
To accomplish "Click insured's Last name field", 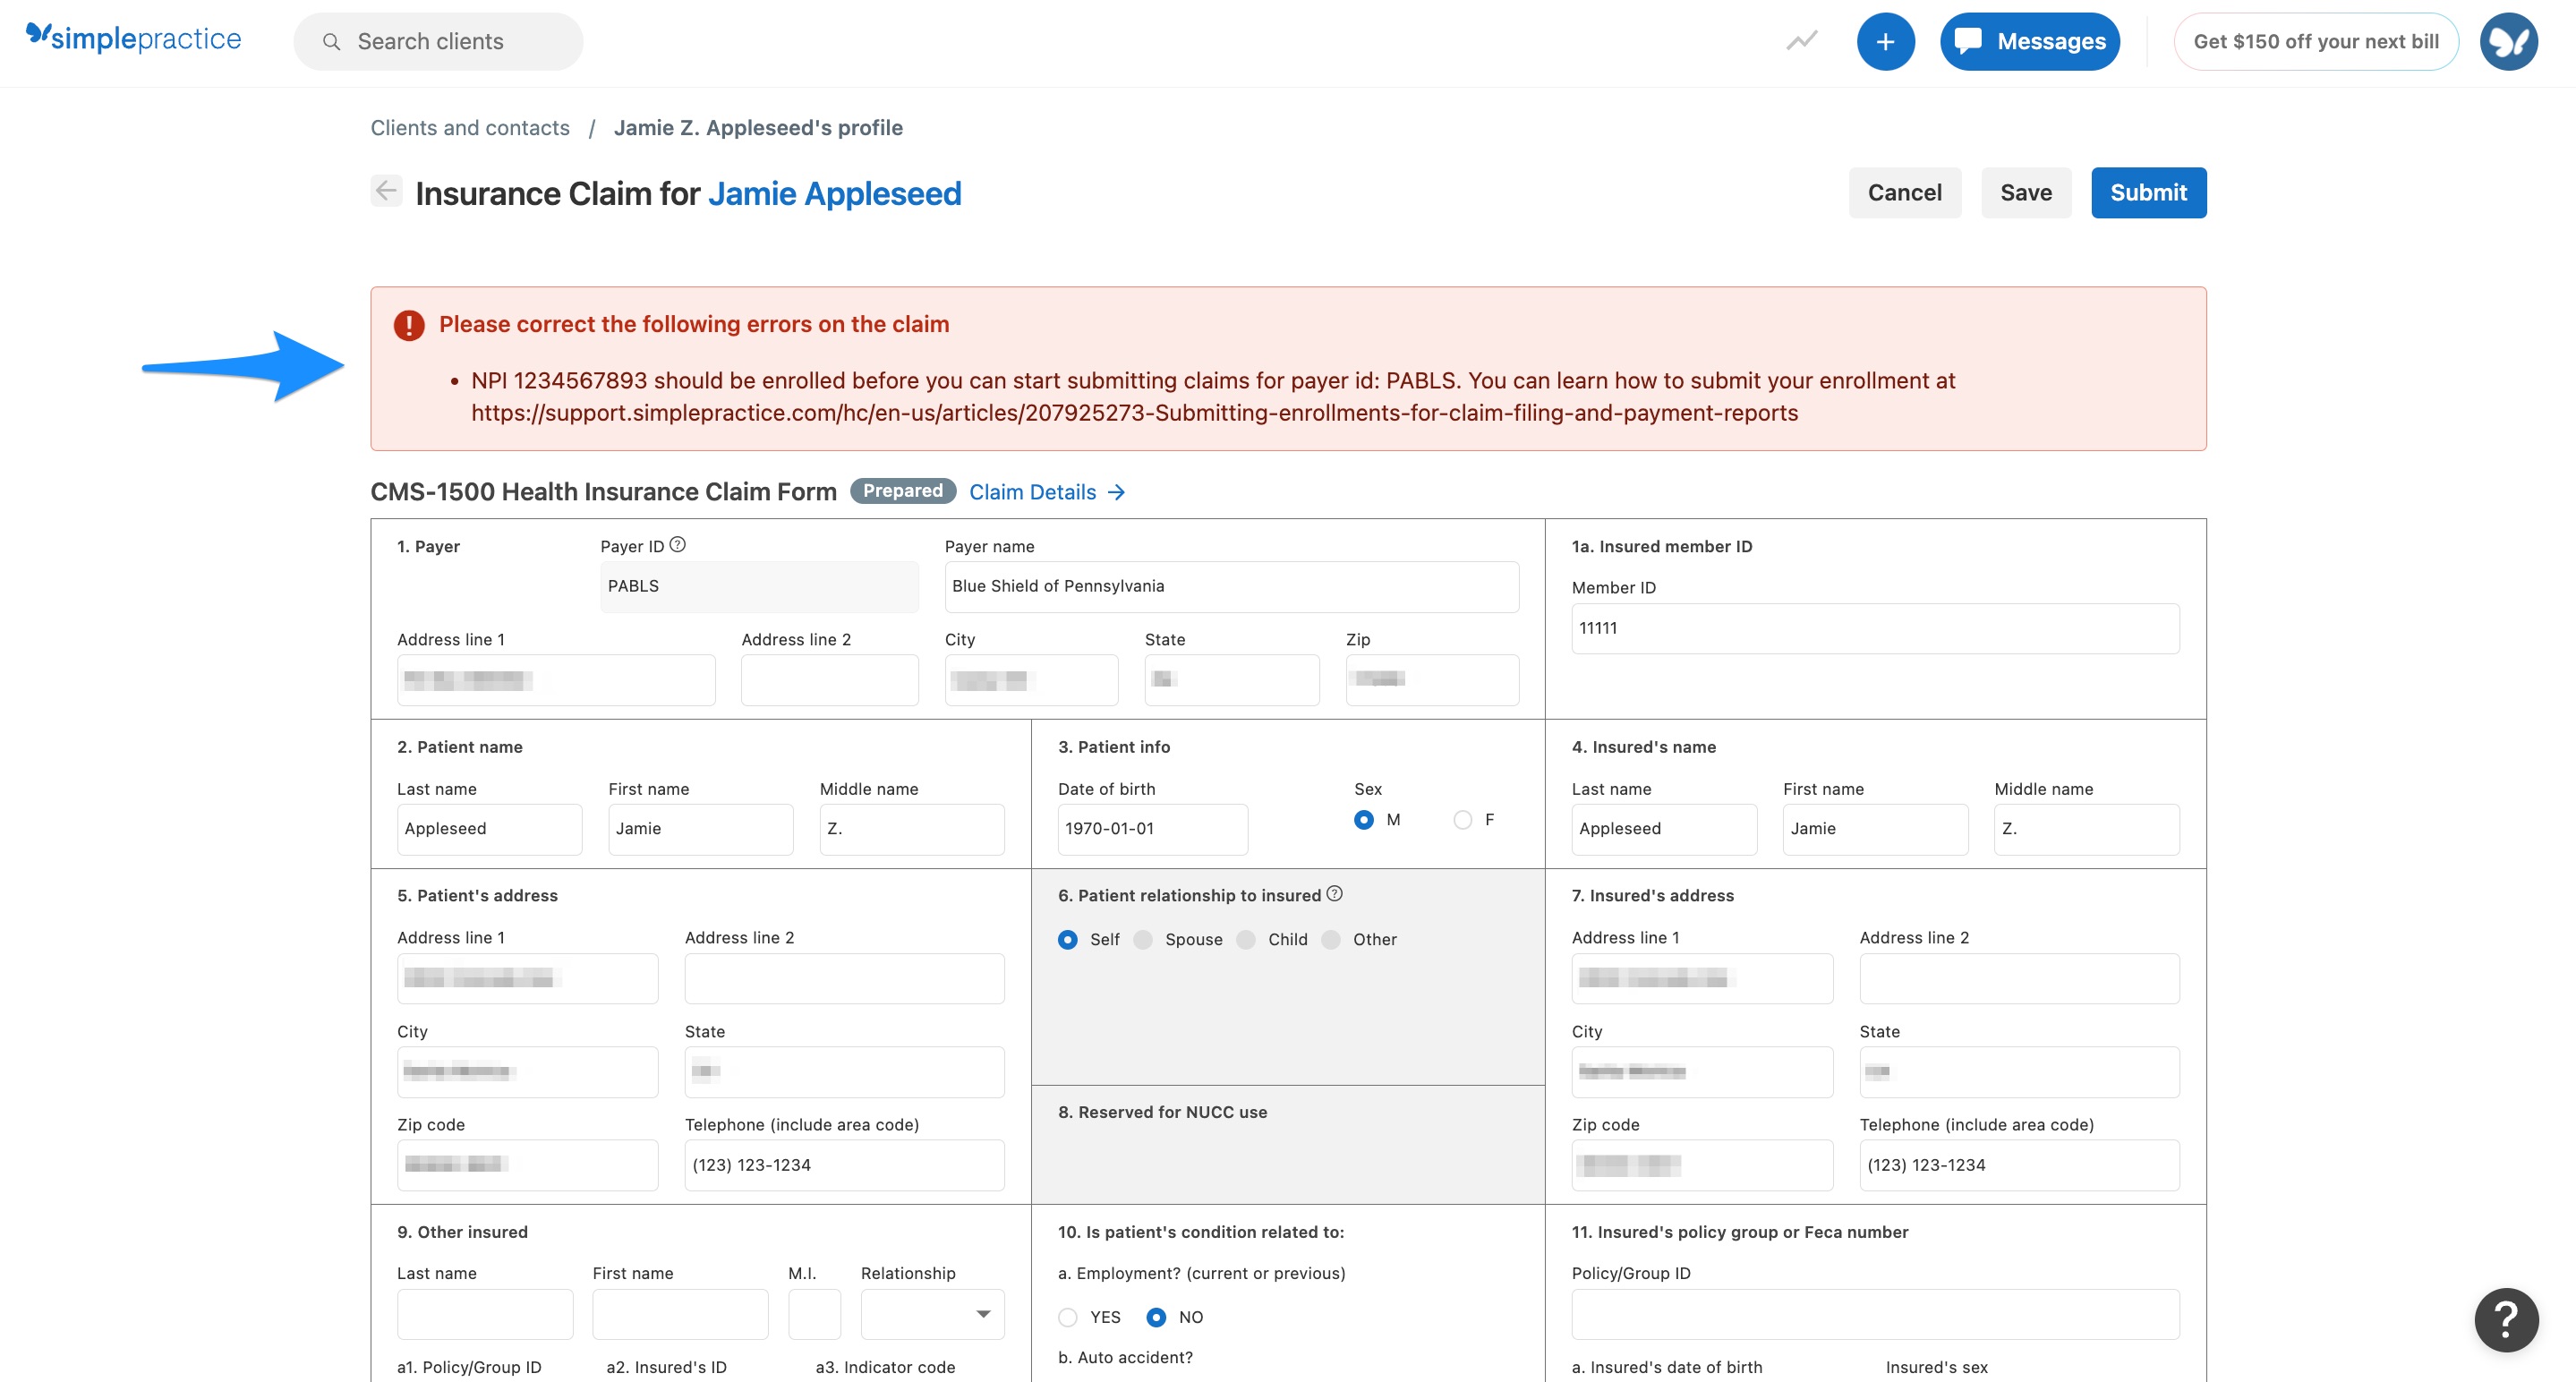I will (x=1664, y=829).
